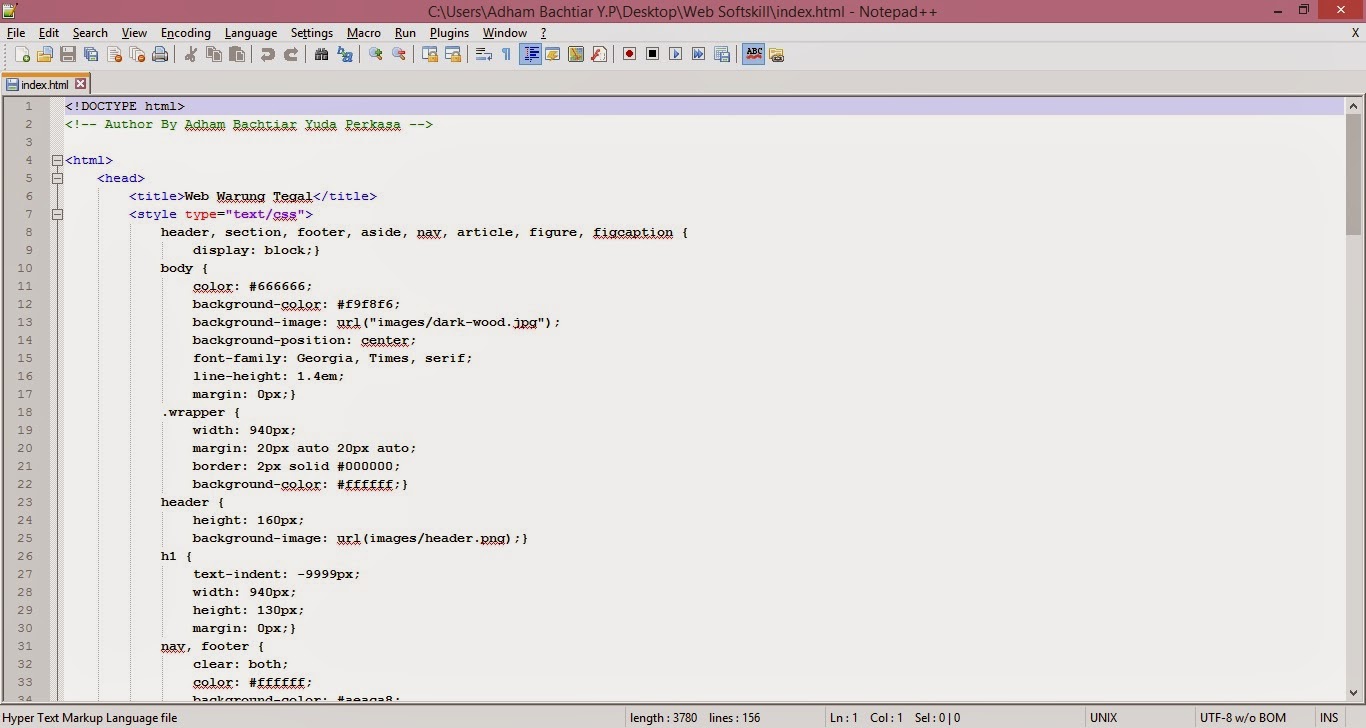The image size is (1366, 728).
Task: Open the Encoding menu
Action: coord(186,33)
